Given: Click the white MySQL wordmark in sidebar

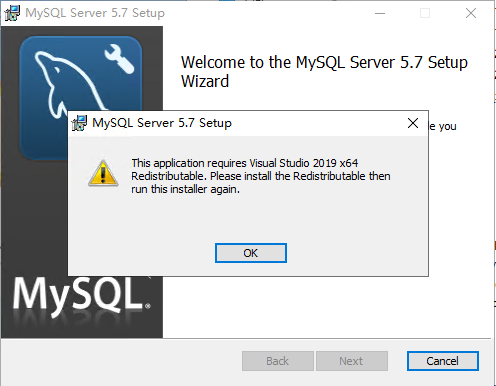Looking at the screenshot, I should coord(81,294).
